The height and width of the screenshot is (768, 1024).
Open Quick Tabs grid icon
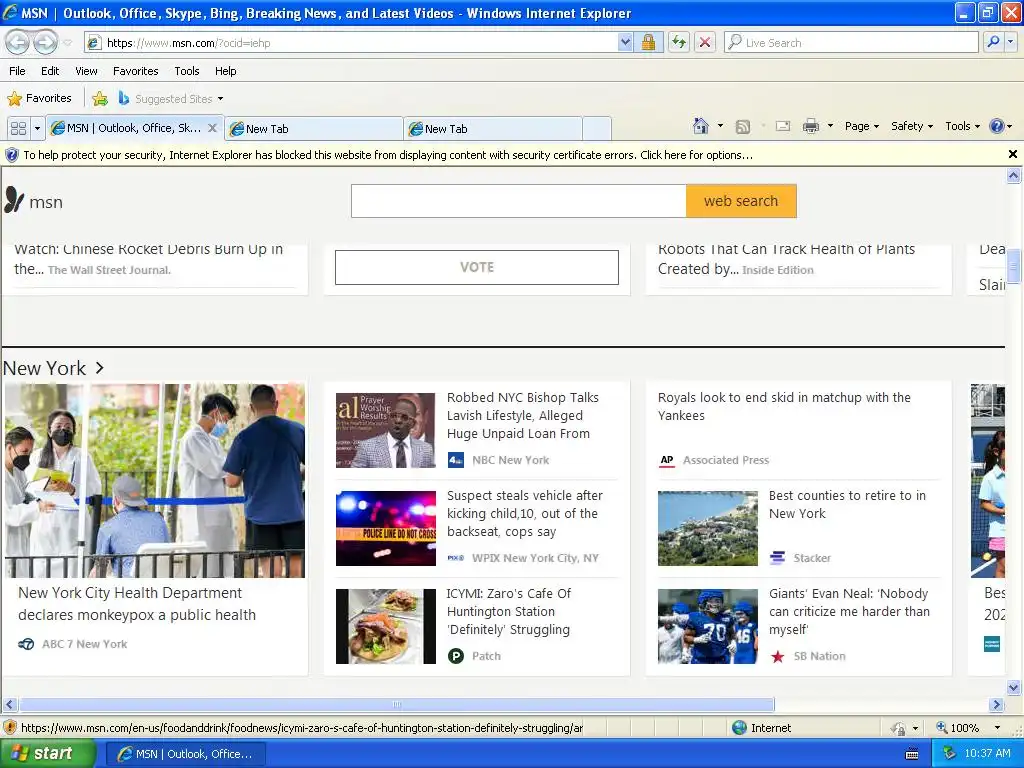[x=18, y=128]
